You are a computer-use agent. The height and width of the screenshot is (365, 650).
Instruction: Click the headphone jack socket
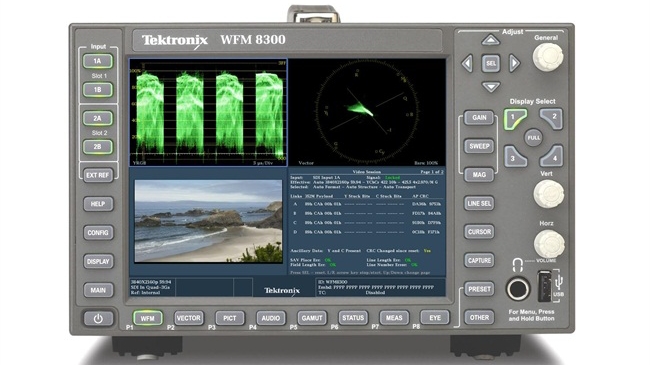click(x=518, y=288)
